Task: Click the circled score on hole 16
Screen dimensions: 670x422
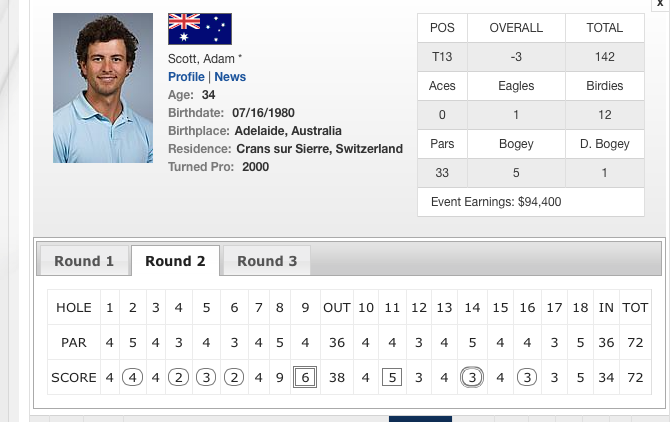Action: [x=527, y=378]
